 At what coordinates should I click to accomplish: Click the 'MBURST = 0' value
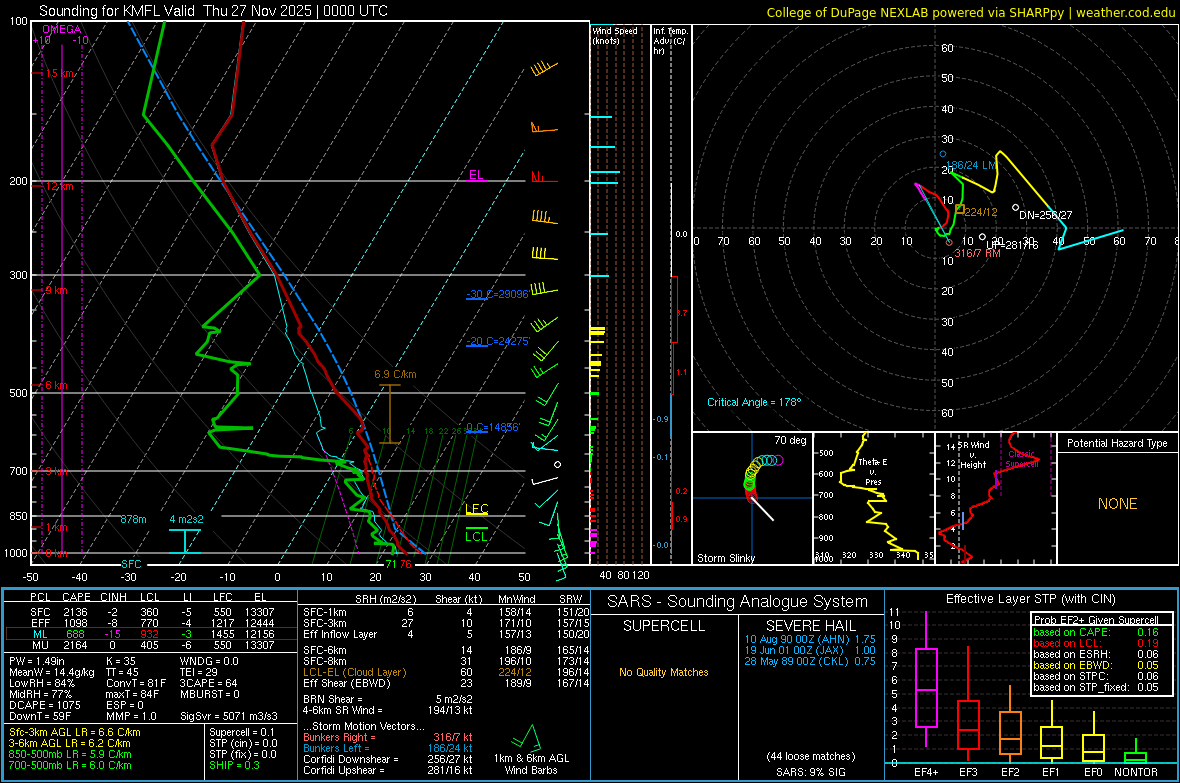pos(210,694)
